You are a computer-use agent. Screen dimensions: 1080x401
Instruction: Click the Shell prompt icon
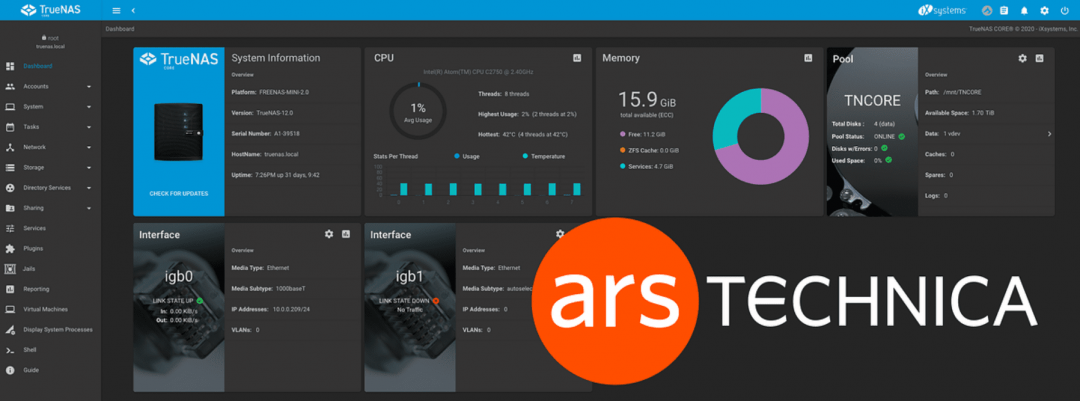click(x=10, y=350)
